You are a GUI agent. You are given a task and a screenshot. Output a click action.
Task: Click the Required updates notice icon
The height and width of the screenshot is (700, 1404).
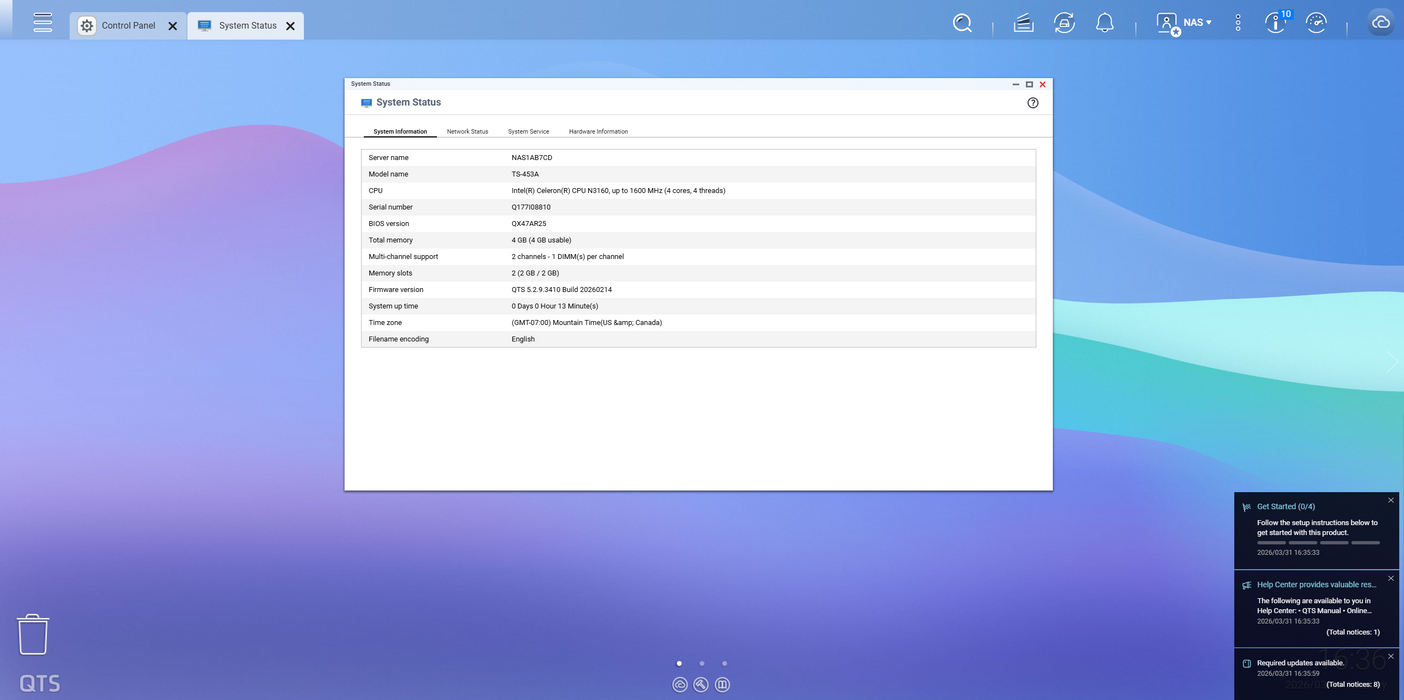[x=1247, y=663]
